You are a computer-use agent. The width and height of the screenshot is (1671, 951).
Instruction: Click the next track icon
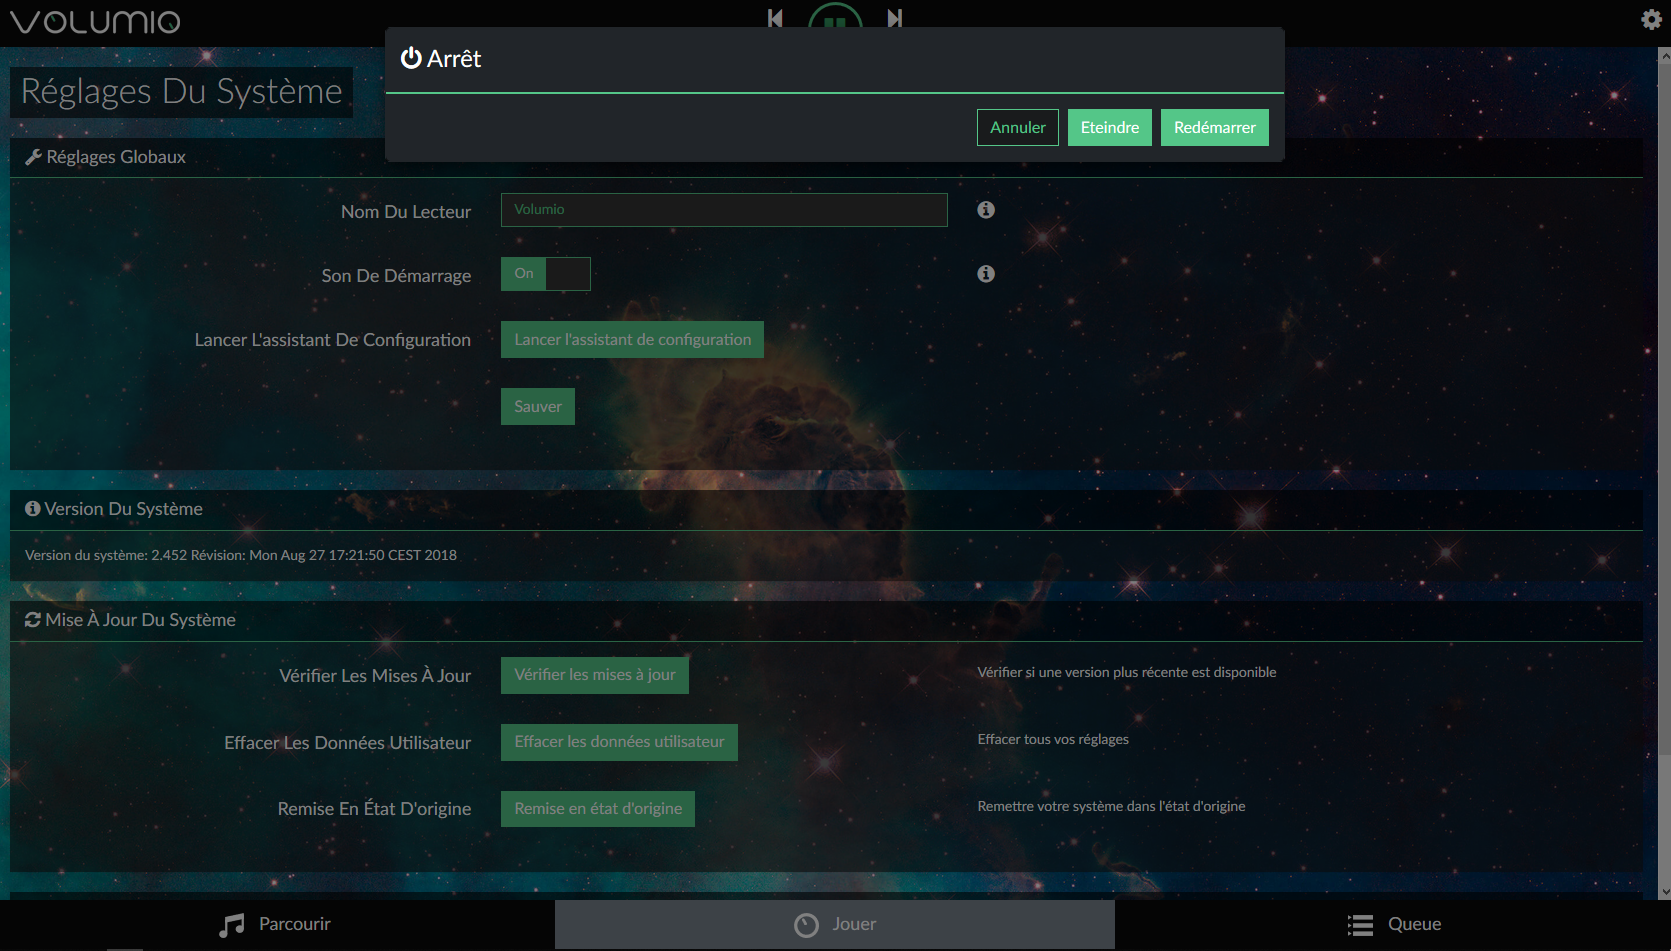tap(895, 18)
